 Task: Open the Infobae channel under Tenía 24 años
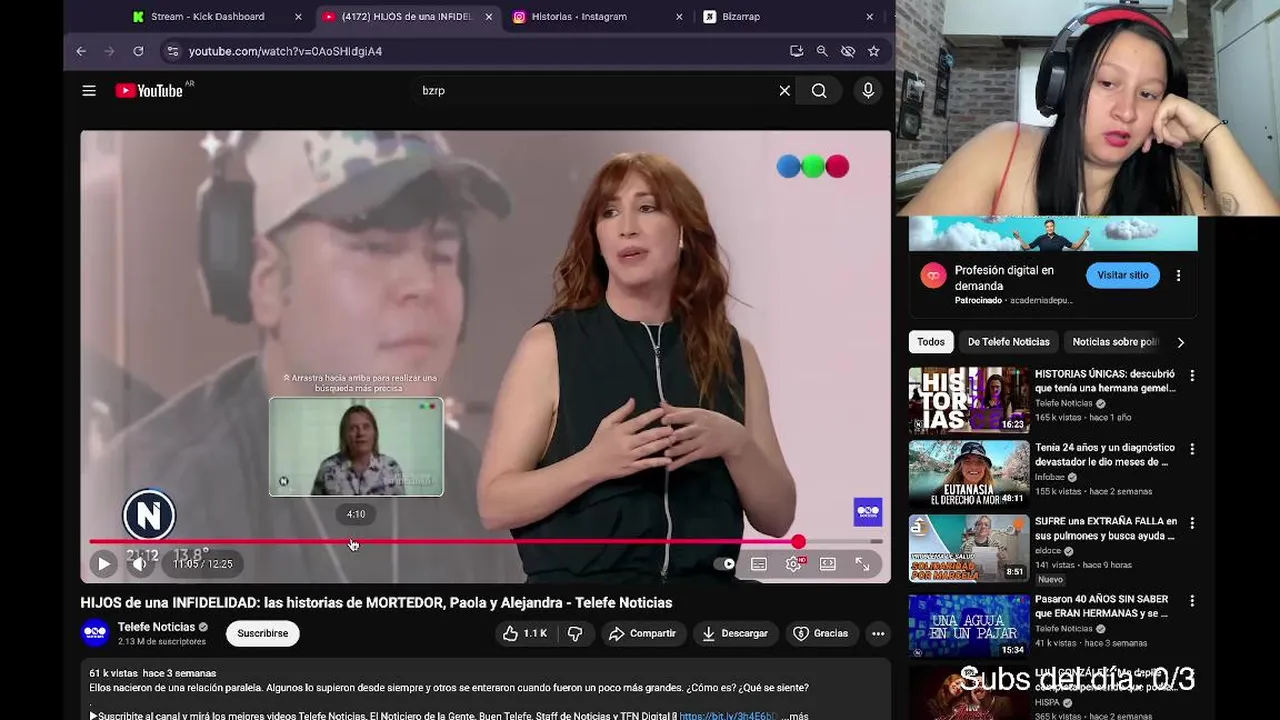(x=1049, y=477)
